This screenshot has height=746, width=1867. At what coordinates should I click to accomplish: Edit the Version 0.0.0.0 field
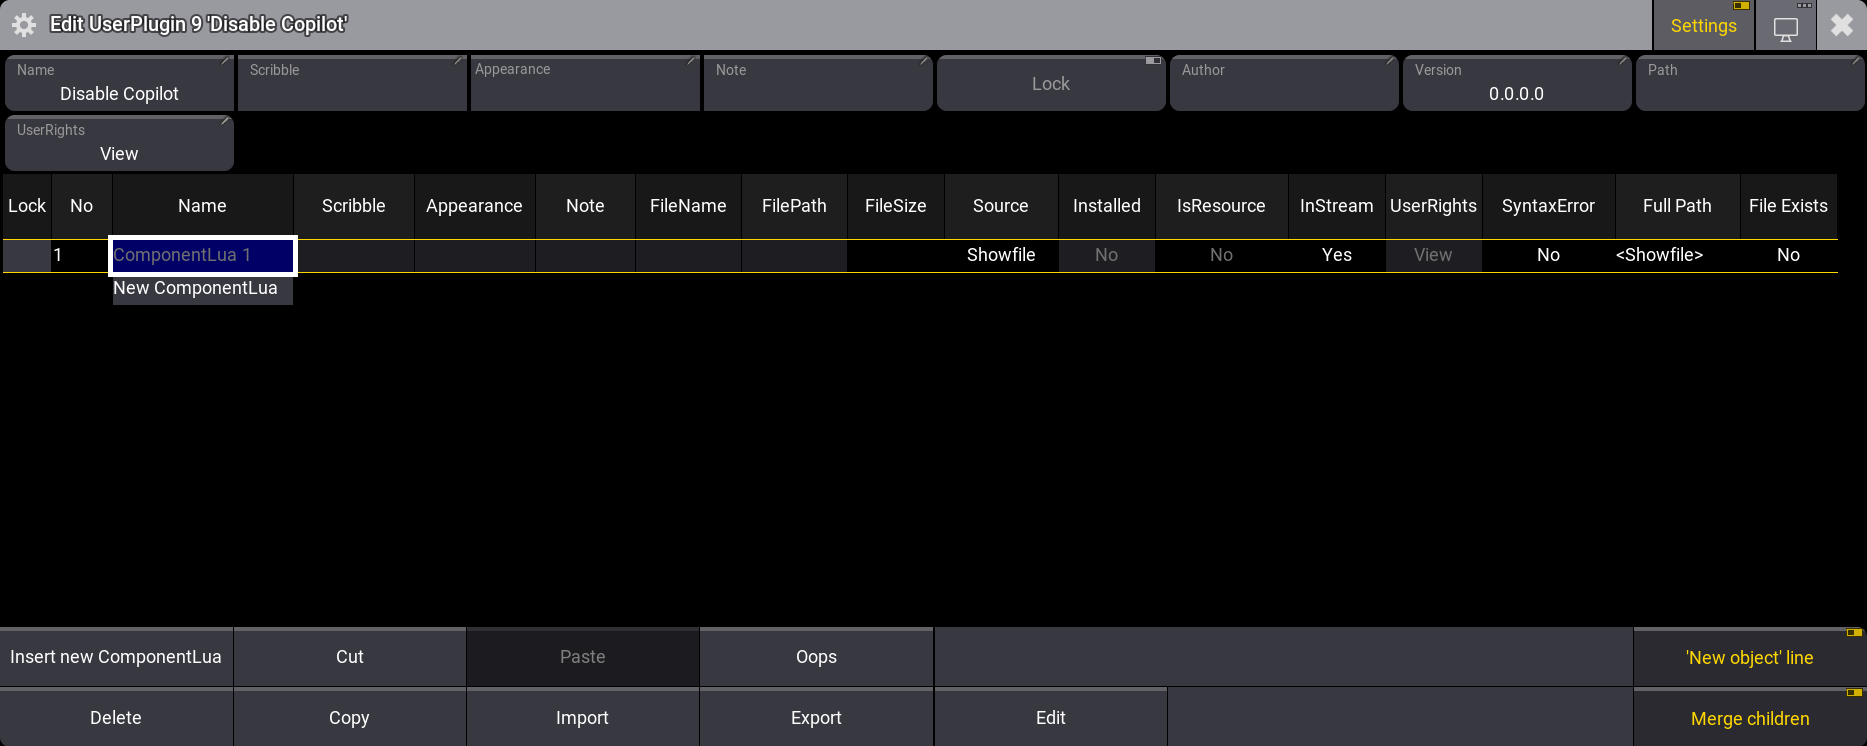[x=1516, y=84]
